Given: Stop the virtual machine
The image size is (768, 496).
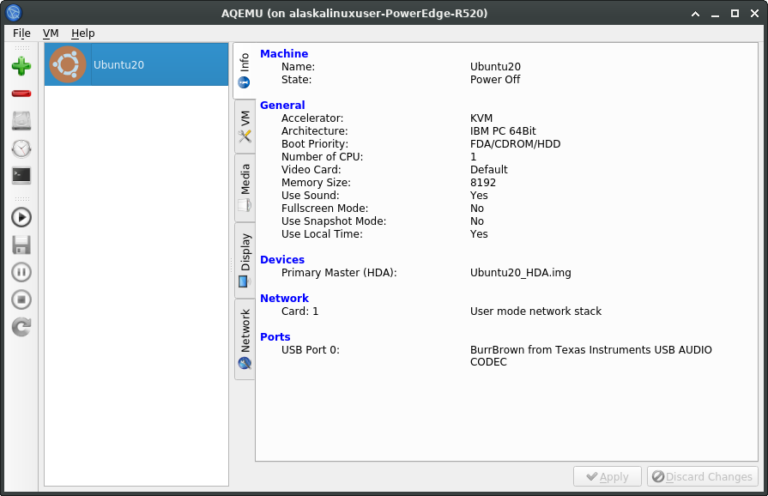Looking at the screenshot, I should 21,299.
